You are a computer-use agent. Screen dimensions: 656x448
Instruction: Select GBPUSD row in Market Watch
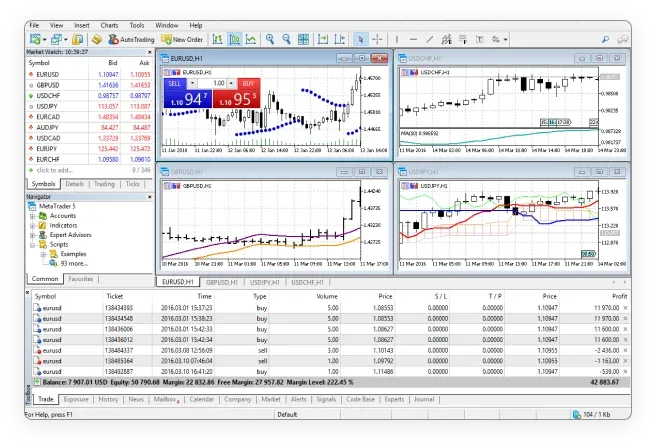(50, 85)
